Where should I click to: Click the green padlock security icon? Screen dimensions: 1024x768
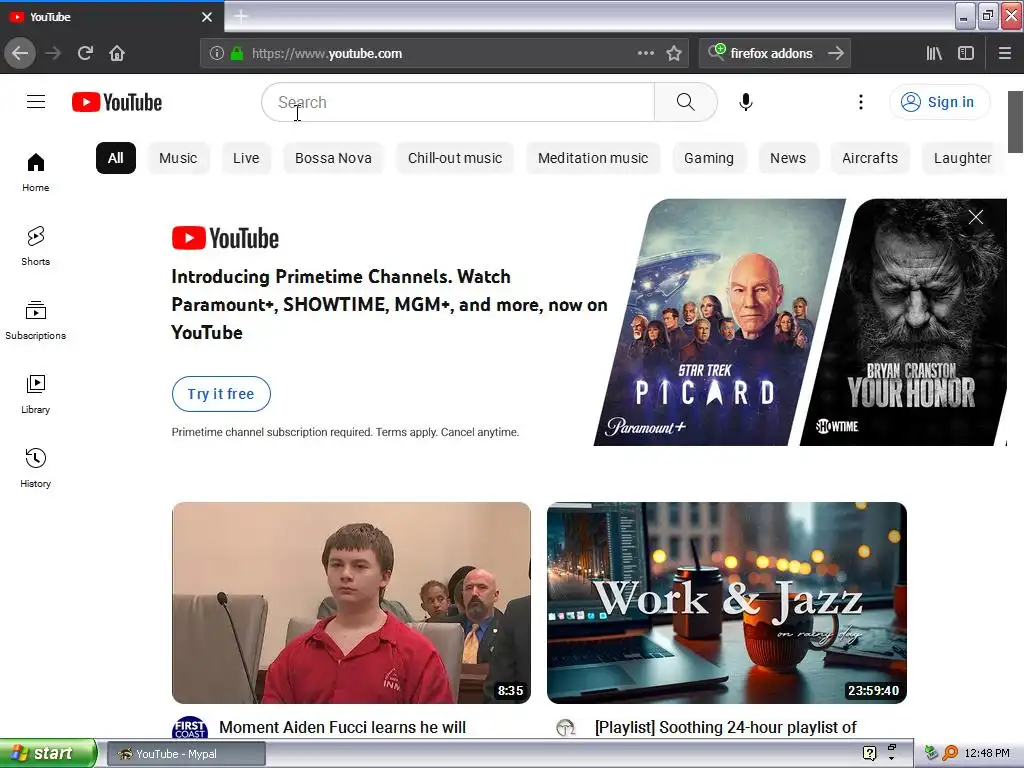pos(236,54)
